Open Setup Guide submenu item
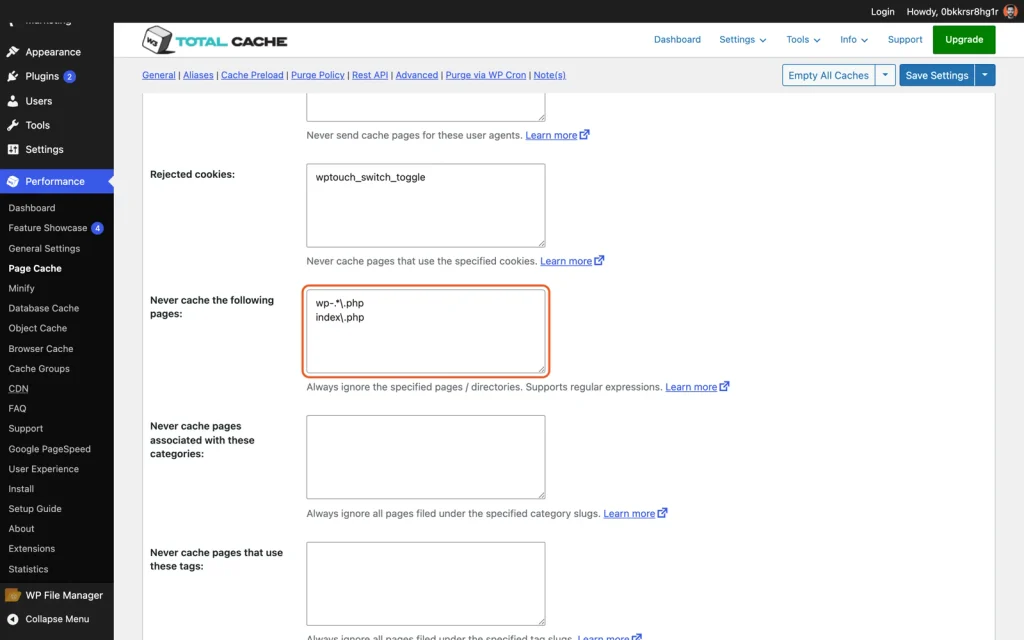The height and width of the screenshot is (640, 1024). pos(35,509)
